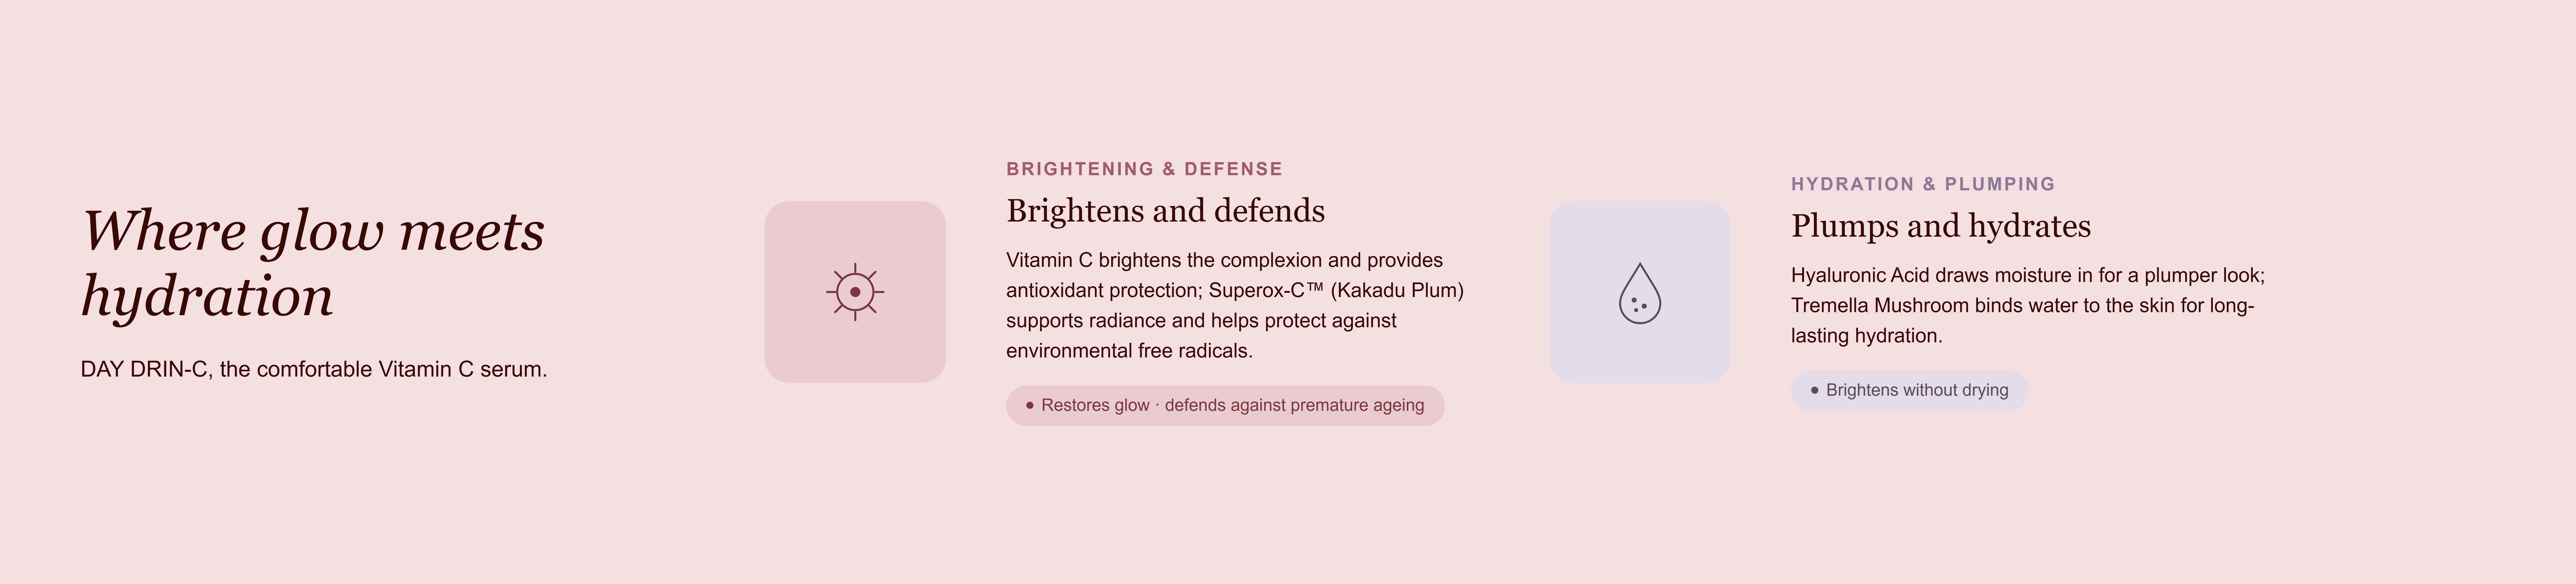Click the Vitamin C brightens paragraph

(x=1235, y=305)
